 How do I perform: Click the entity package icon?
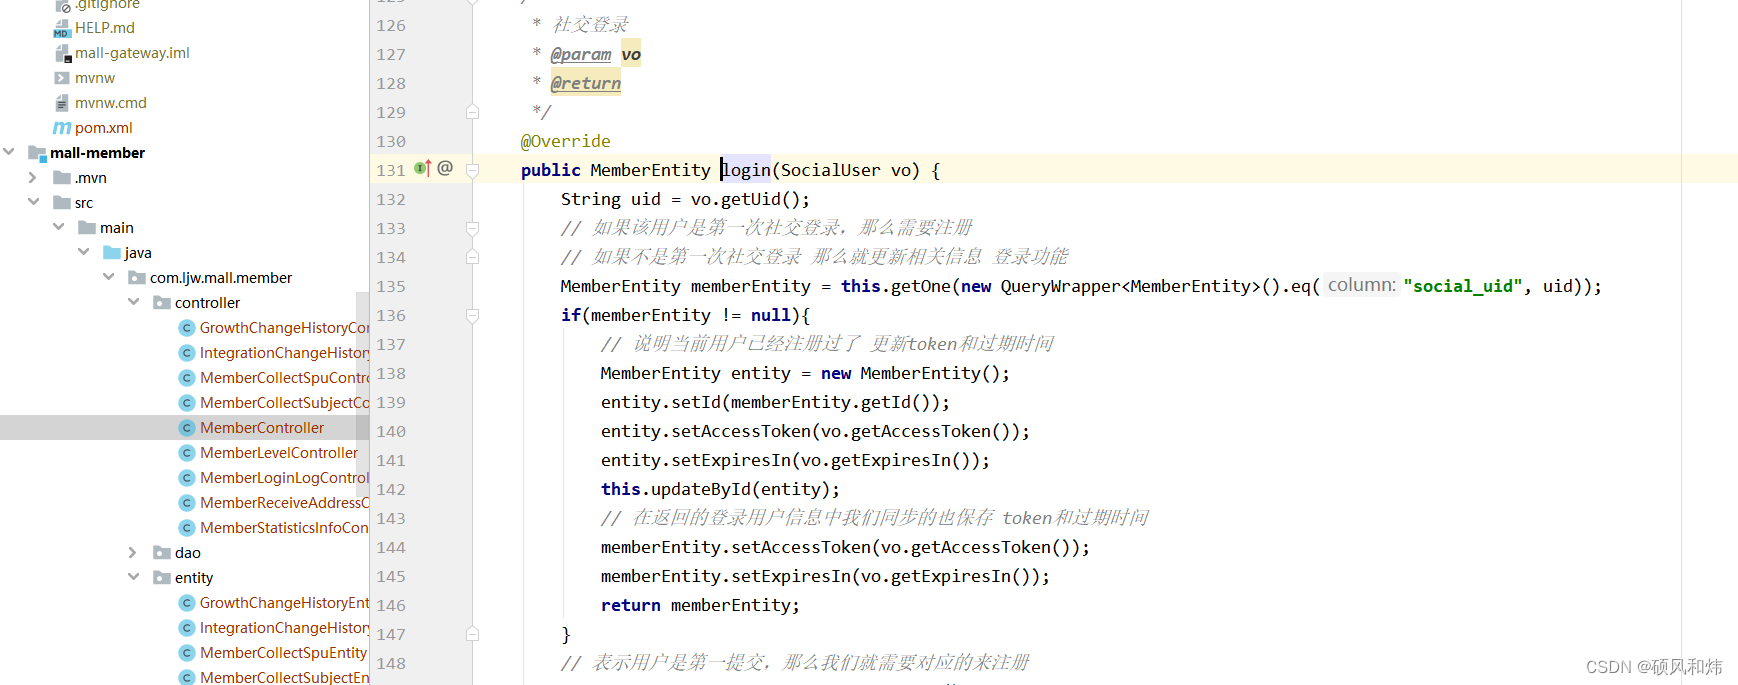[x=162, y=578]
